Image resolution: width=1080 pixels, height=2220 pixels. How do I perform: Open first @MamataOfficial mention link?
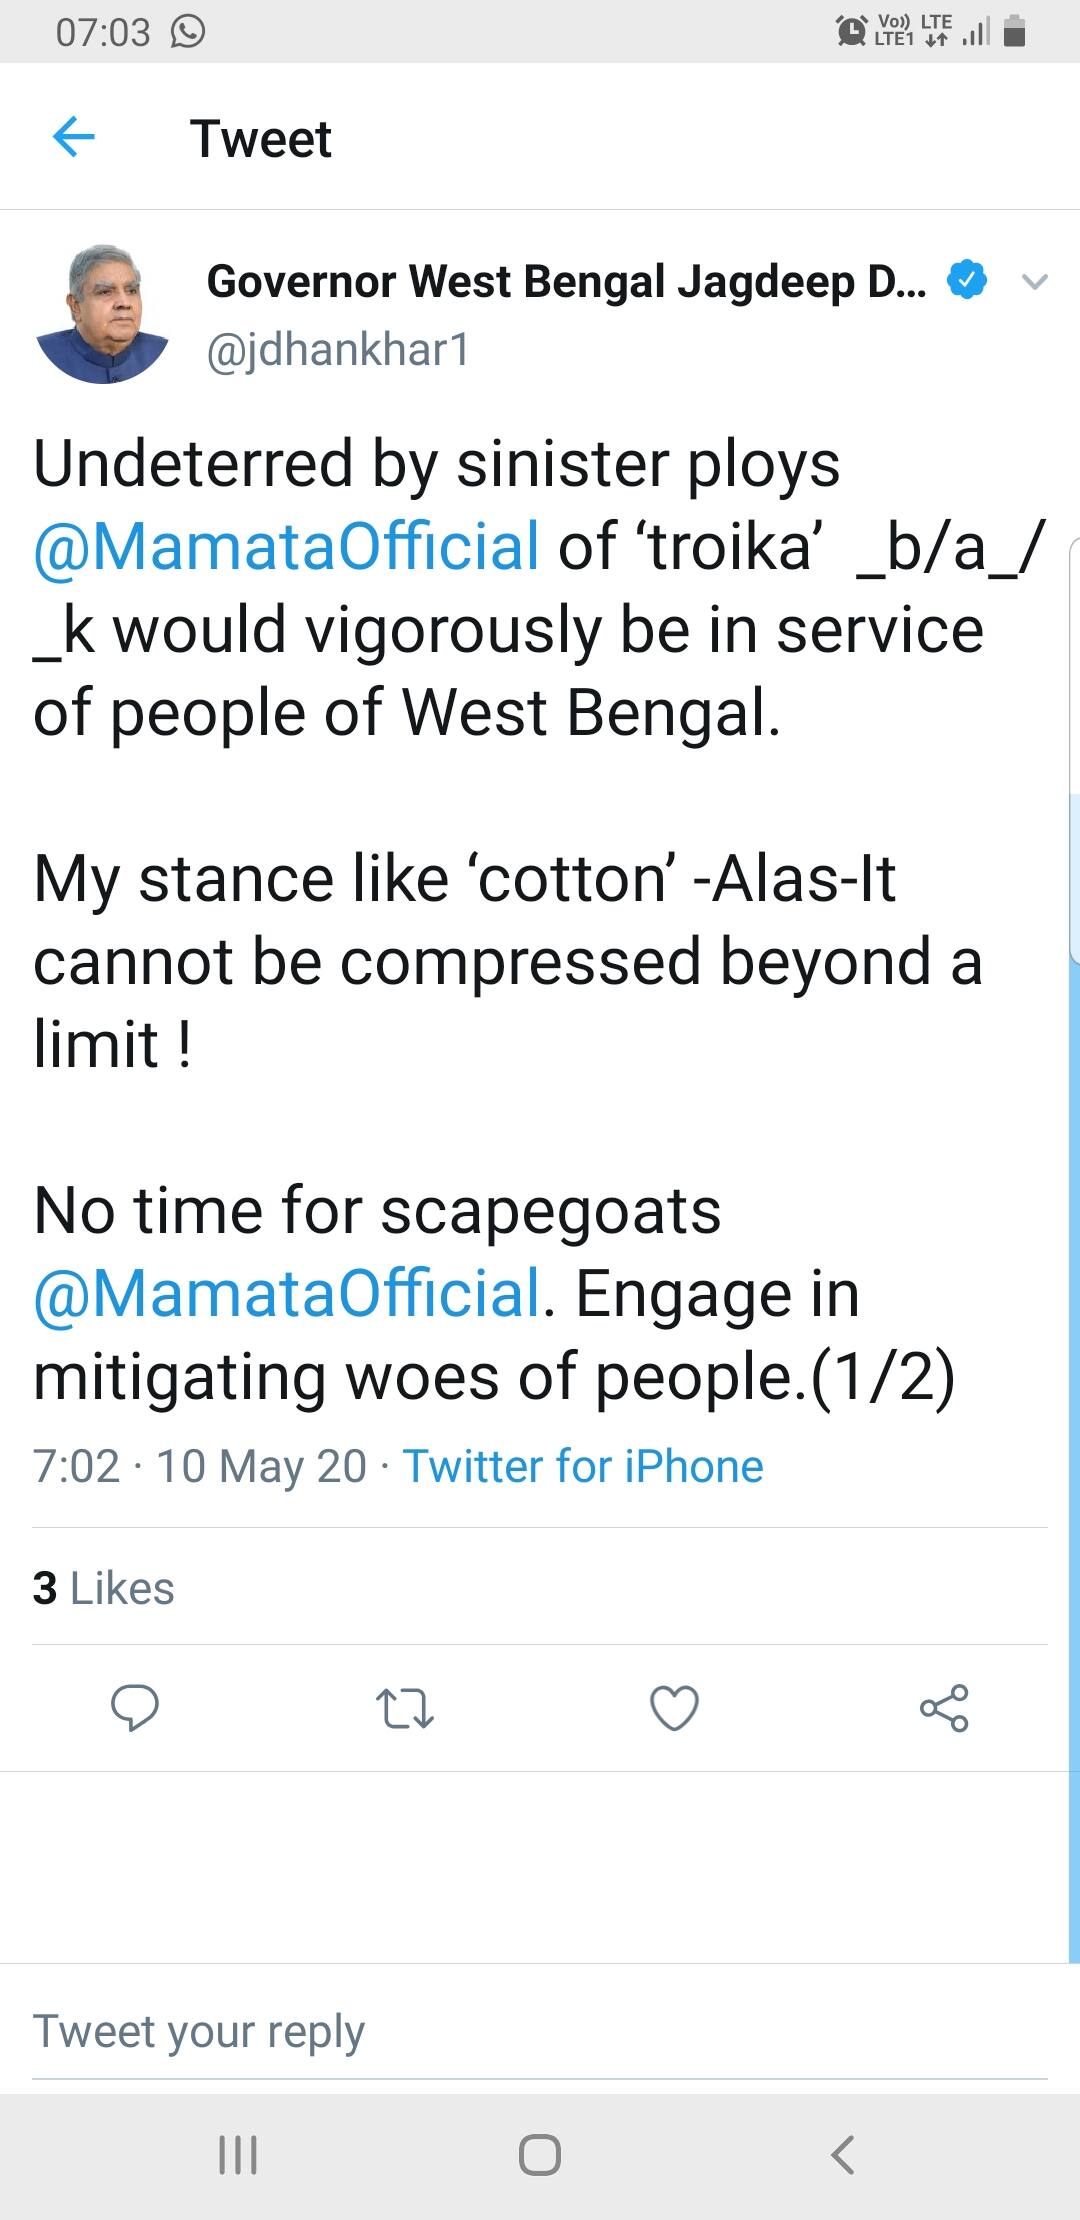tap(286, 547)
